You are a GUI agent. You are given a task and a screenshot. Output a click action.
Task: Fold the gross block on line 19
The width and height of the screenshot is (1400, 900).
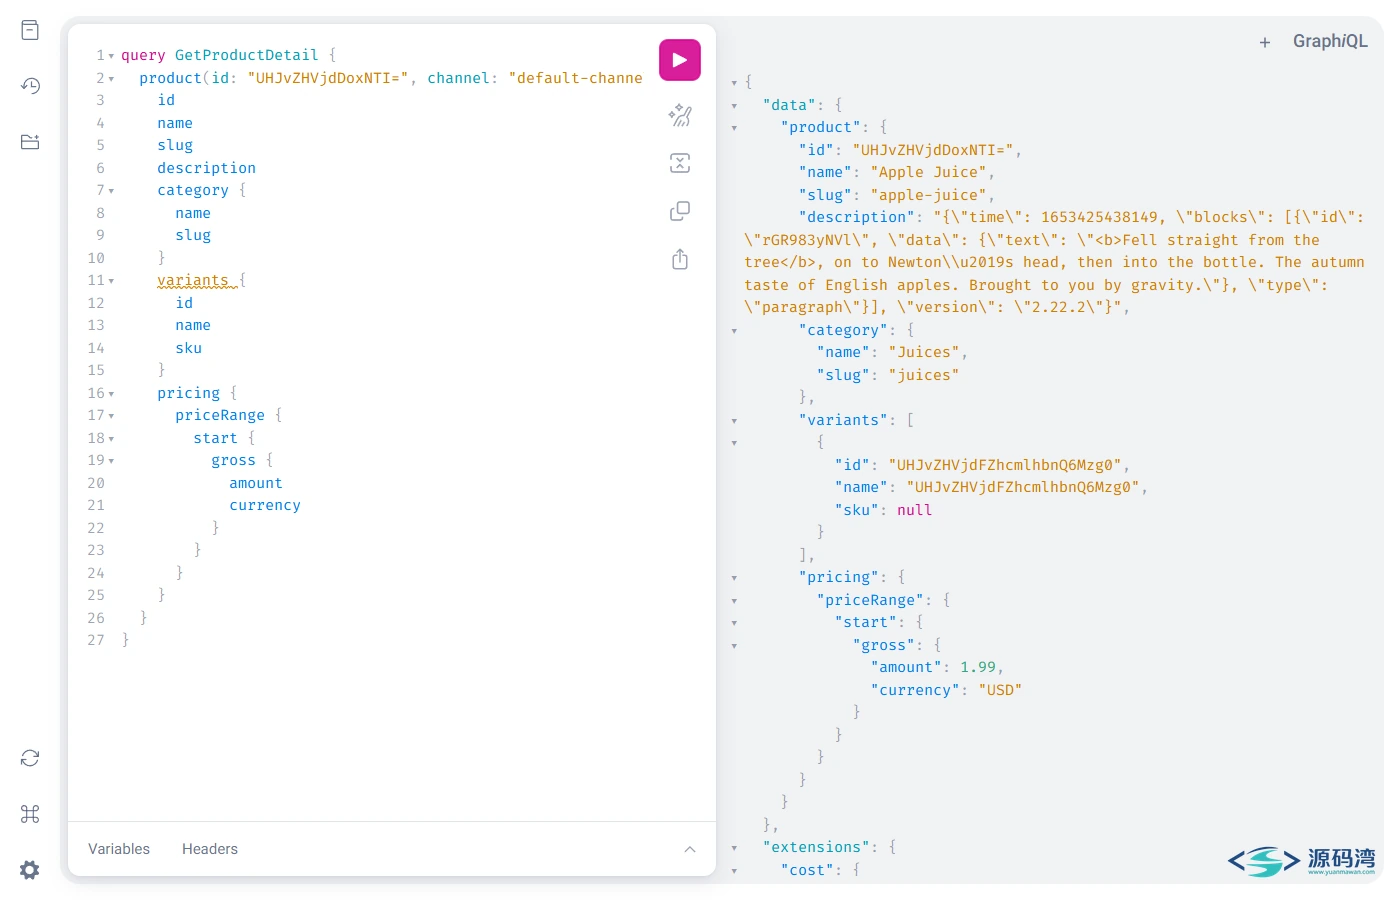point(111,461)
